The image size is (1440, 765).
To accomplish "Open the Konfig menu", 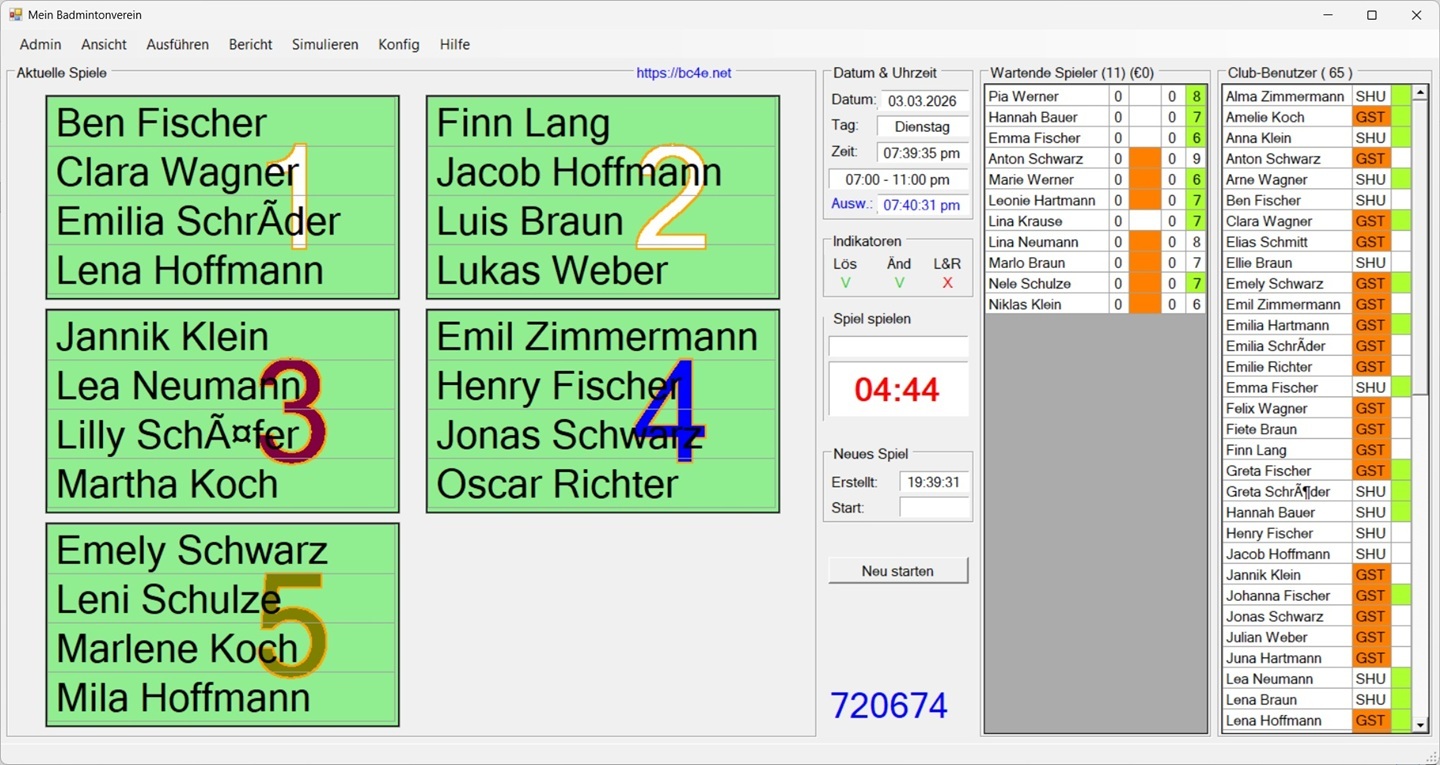I will pos(399,44).
